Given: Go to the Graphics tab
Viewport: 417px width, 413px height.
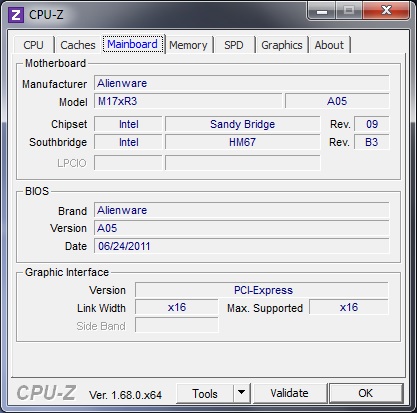Looking at the screenshot, I should click(x=282, y=45).
